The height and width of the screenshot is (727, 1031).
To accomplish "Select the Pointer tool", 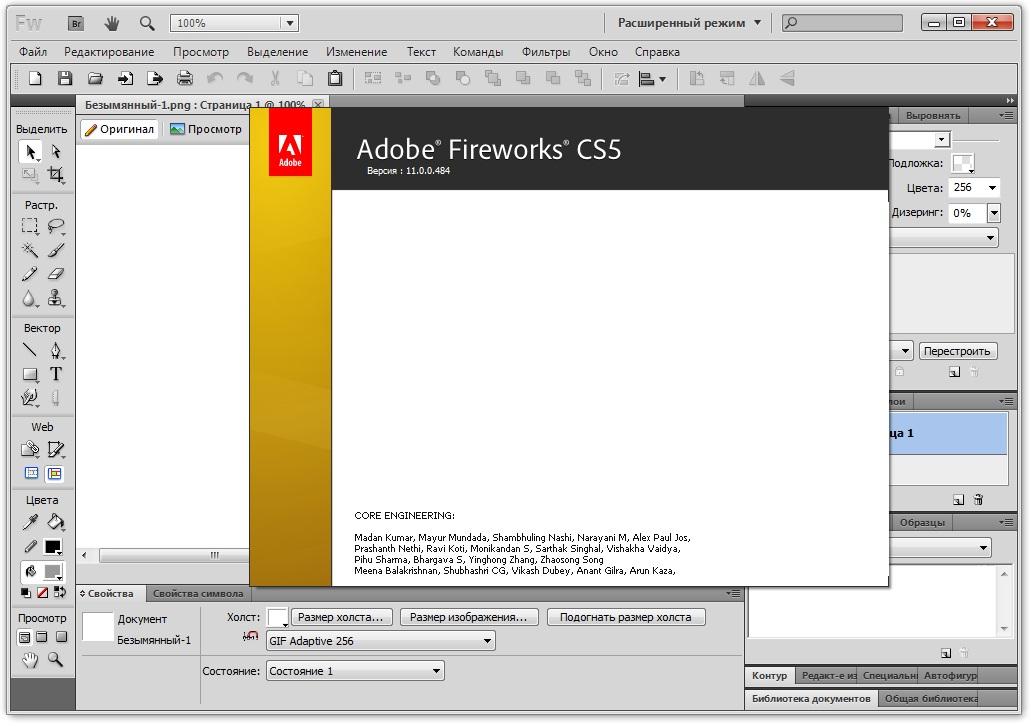I will (30, 152).
